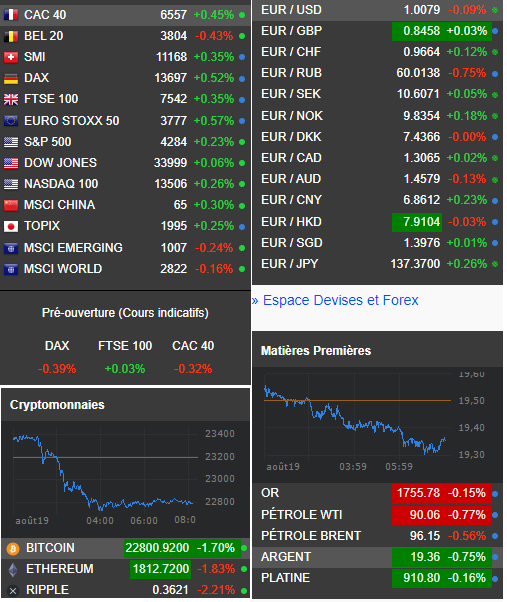507x602 pixels.
Task: Click the DOW JONES value 33999
Action: tap(170, 163)
